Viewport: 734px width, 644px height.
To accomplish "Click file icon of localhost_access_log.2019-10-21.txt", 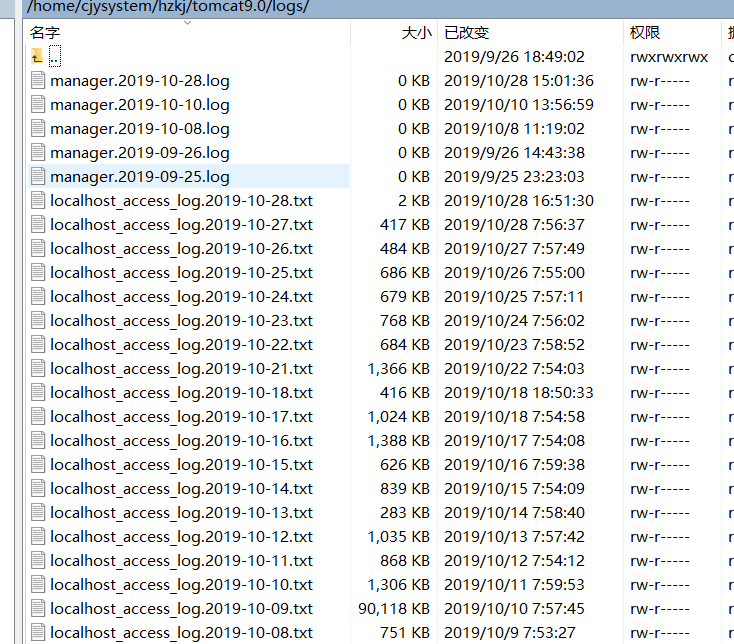I will 38,369.
